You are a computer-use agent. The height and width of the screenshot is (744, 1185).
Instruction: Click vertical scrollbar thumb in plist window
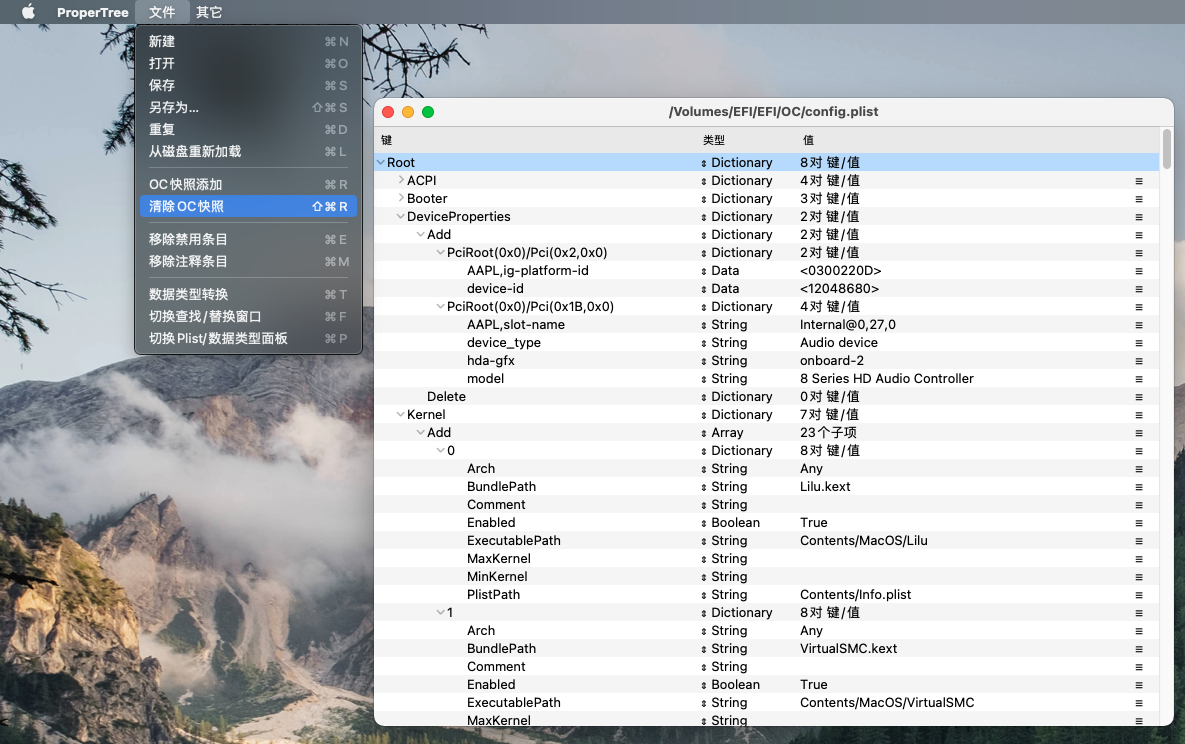point(1167,149)
